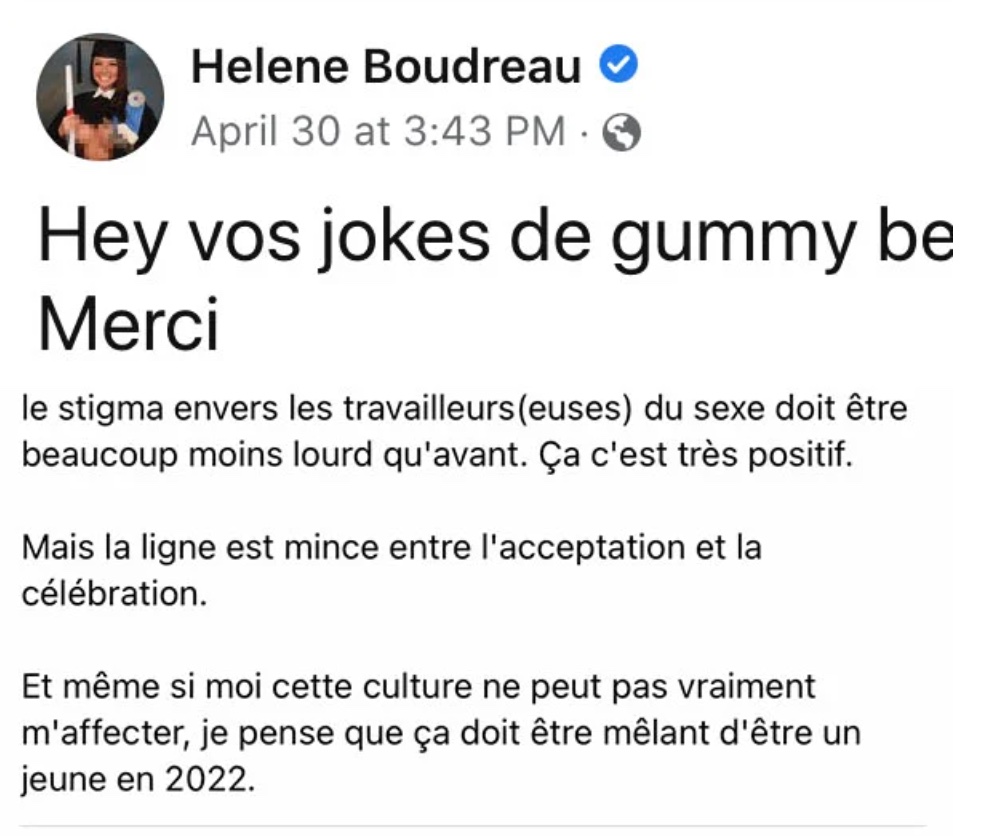The height and width of the screenshot is (836, 988).
Task: Click the horizontal divider below the post
Action: tap(473, 825)
